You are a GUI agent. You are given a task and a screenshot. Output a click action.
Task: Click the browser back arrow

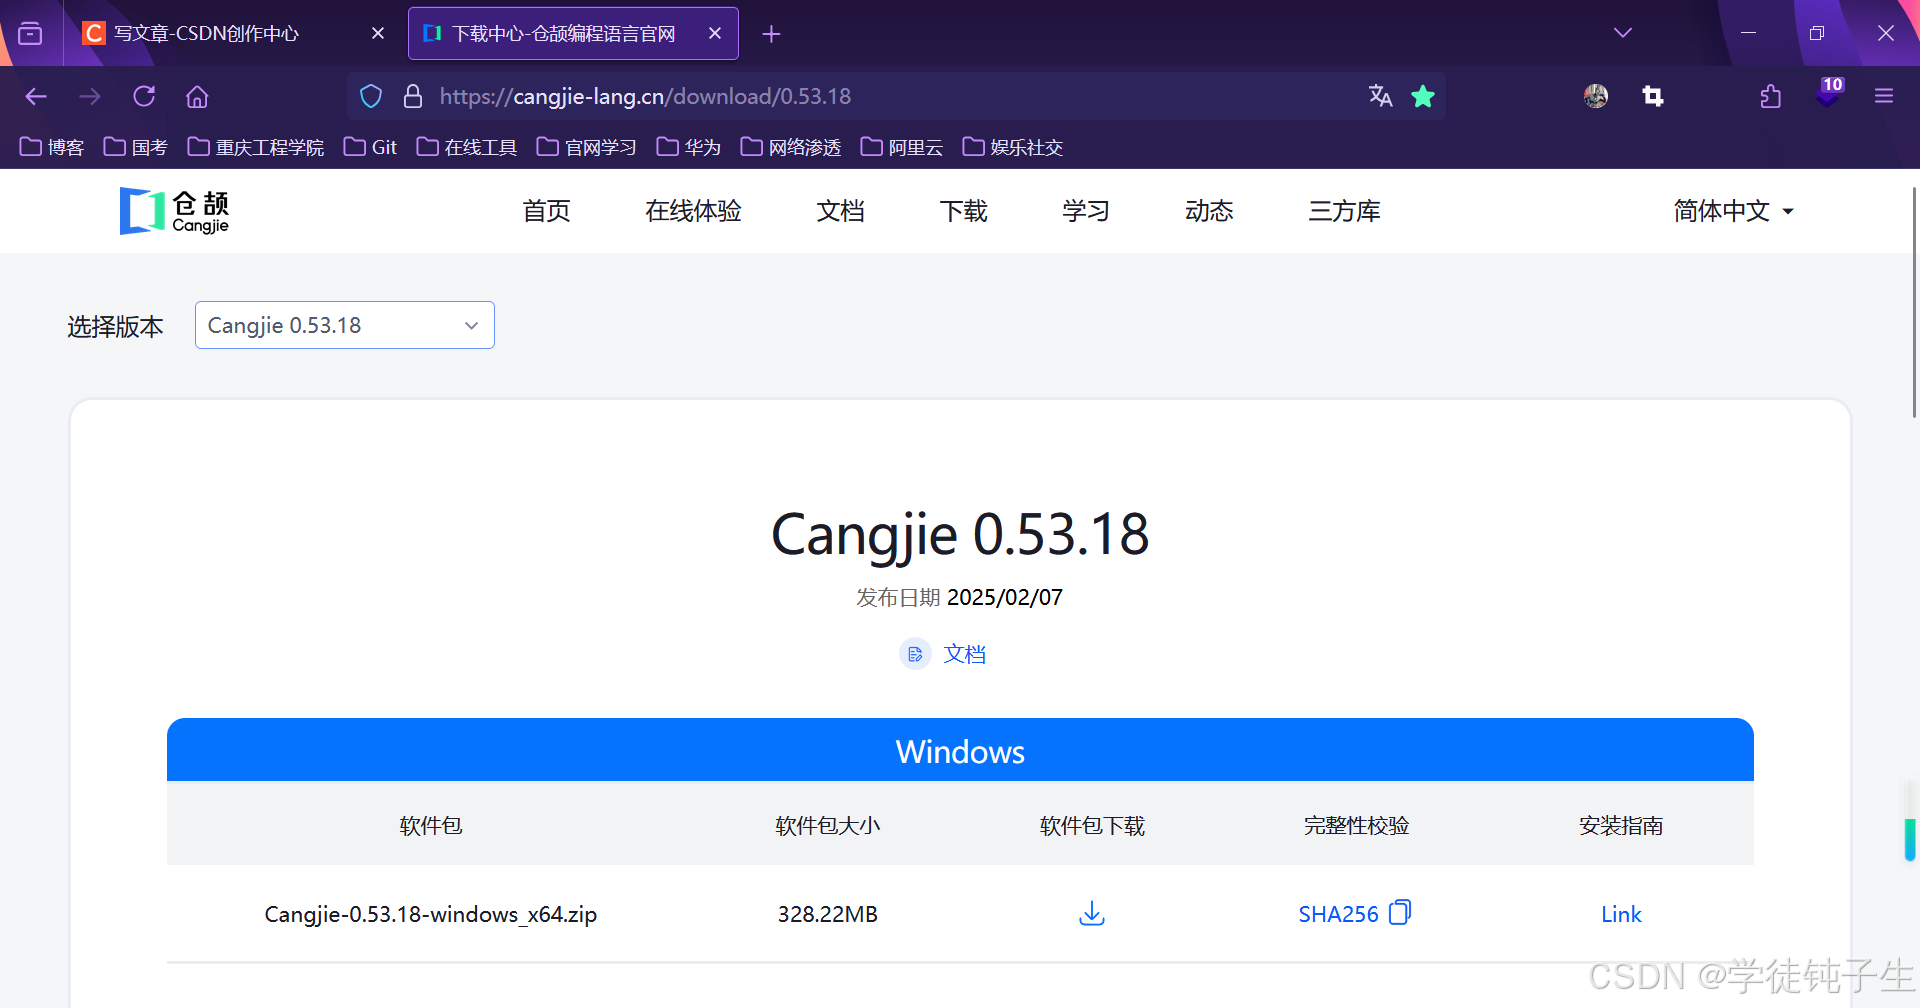tap(36, 96)
